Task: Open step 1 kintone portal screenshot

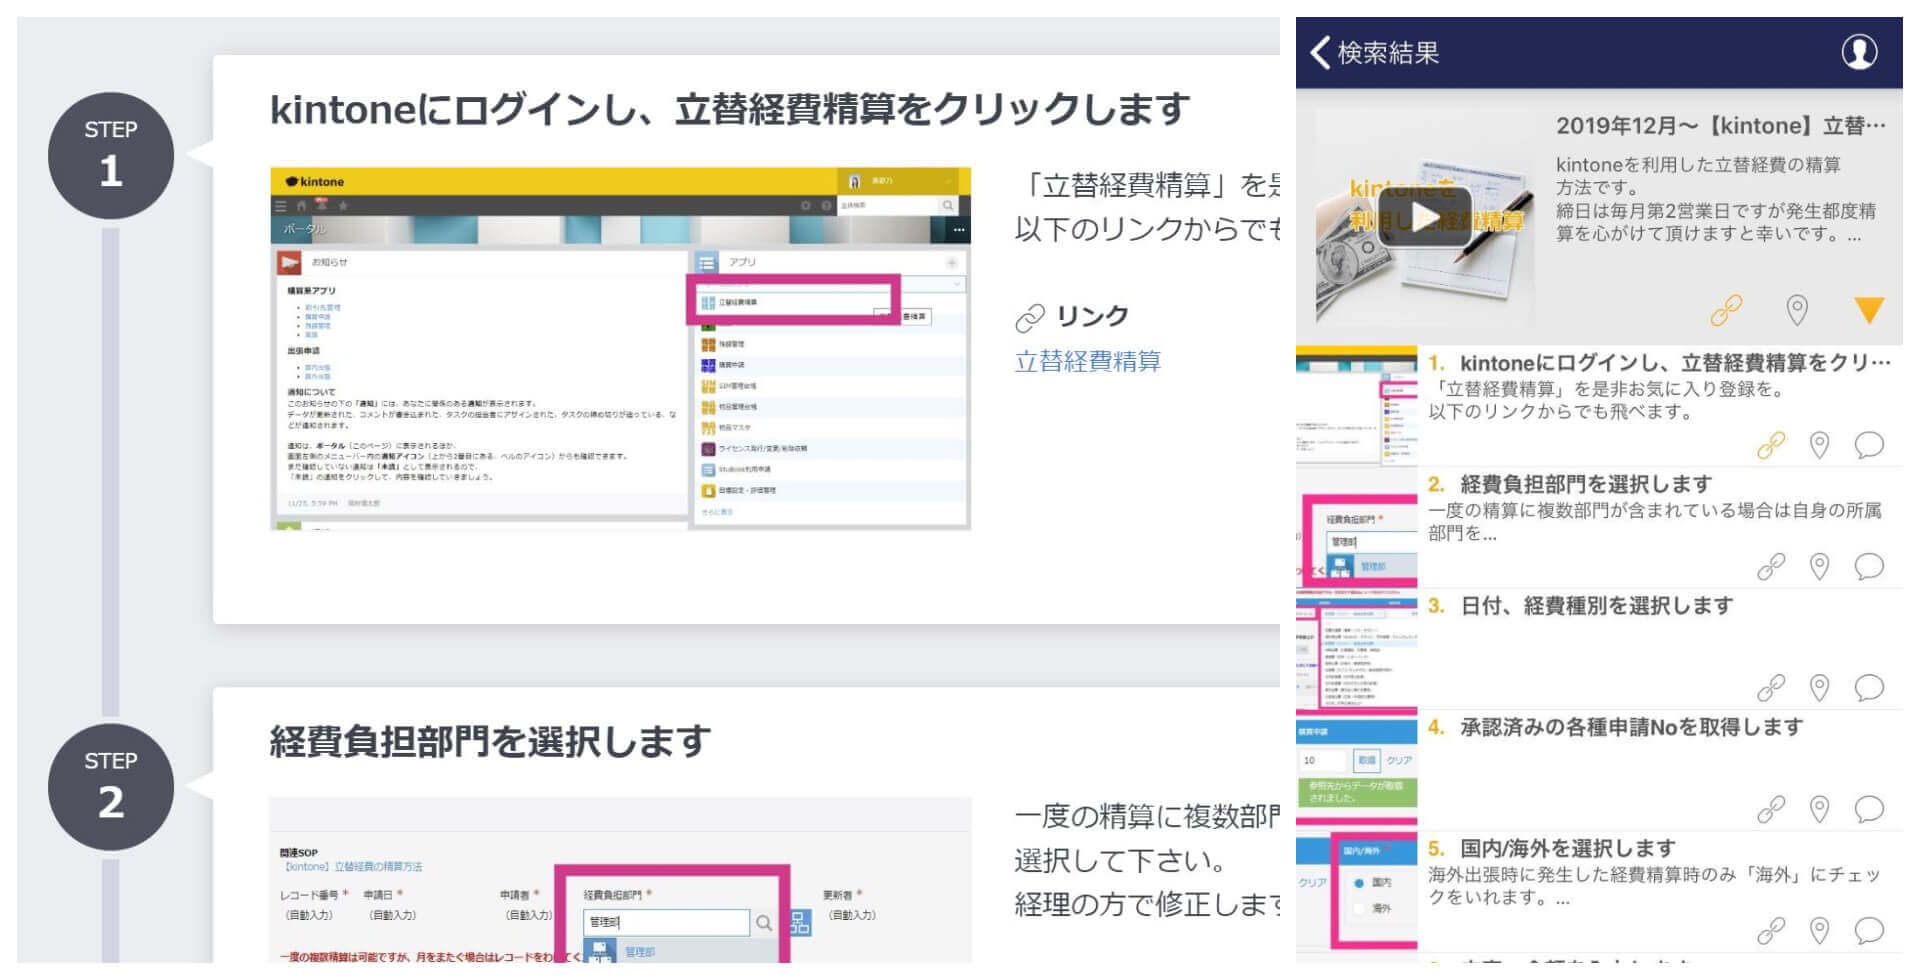Action: point(620,348)
